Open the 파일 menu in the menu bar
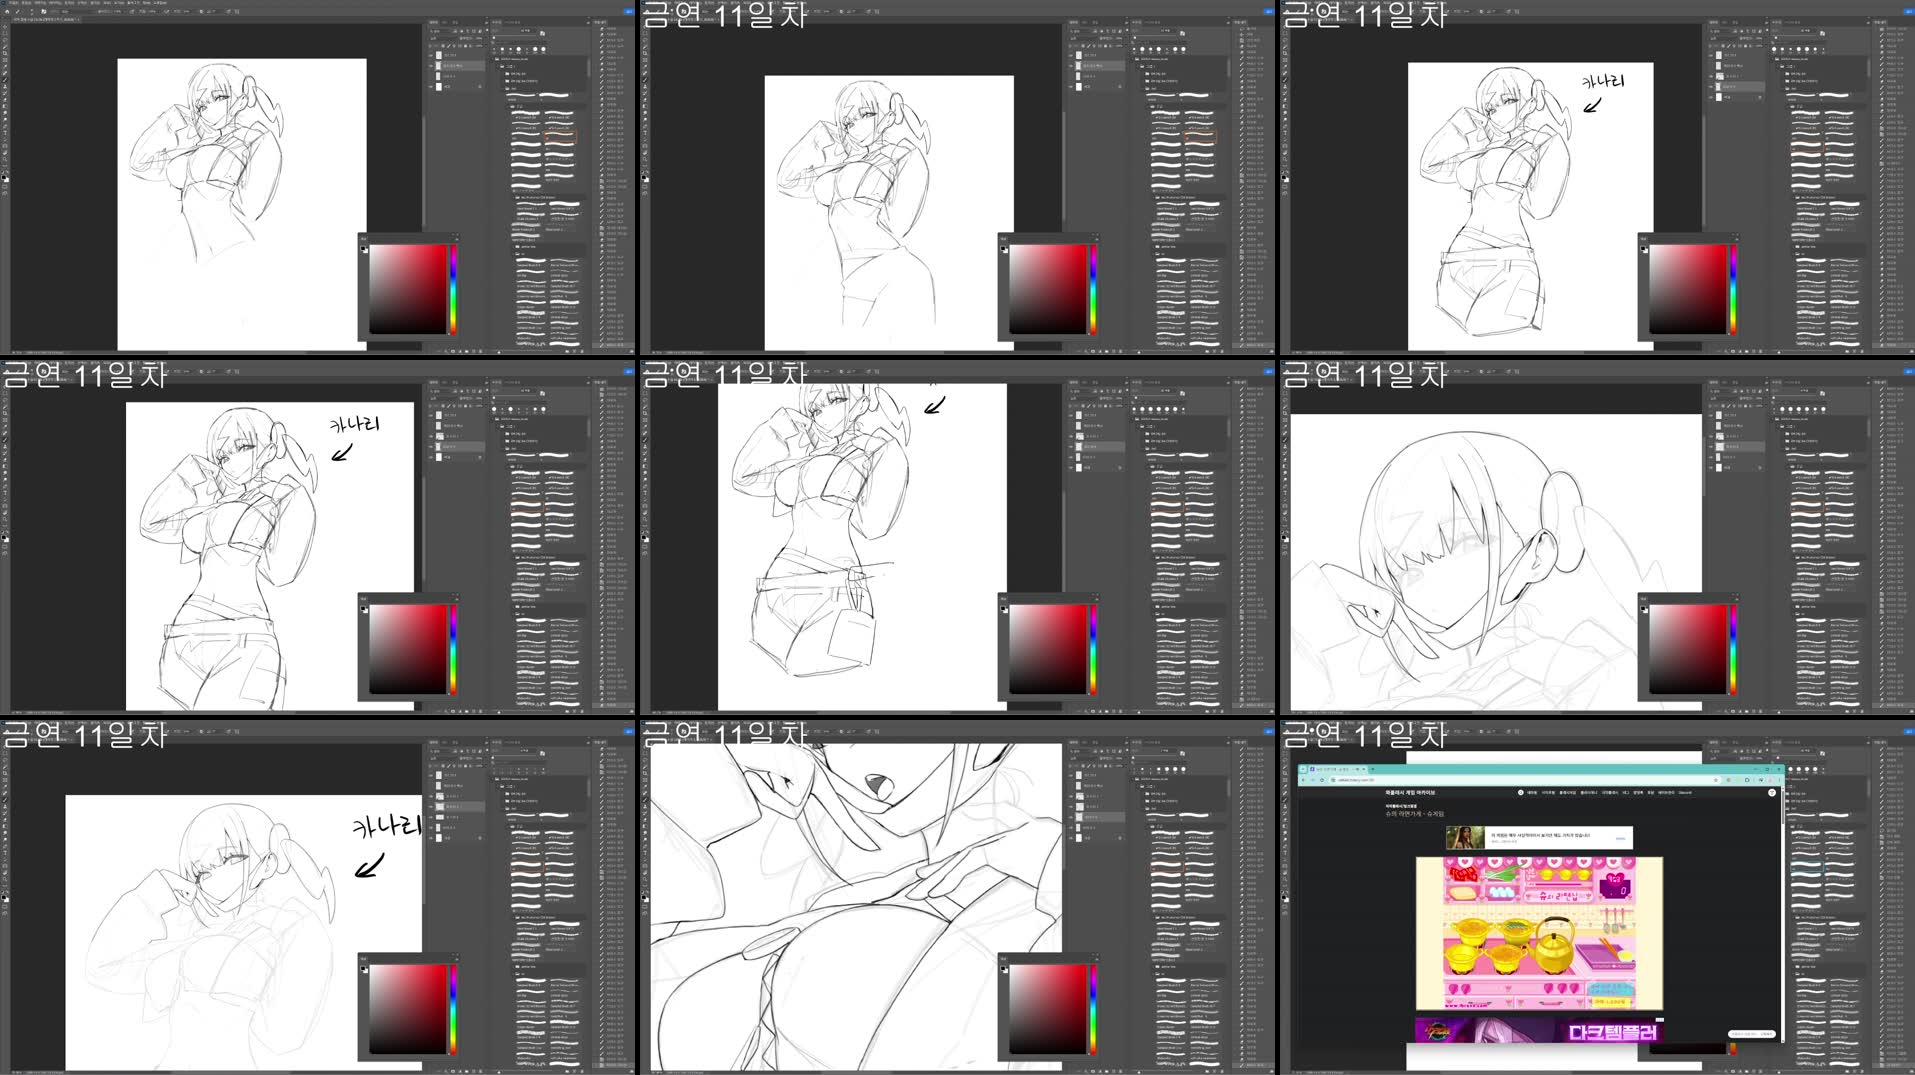 point(12,3)
